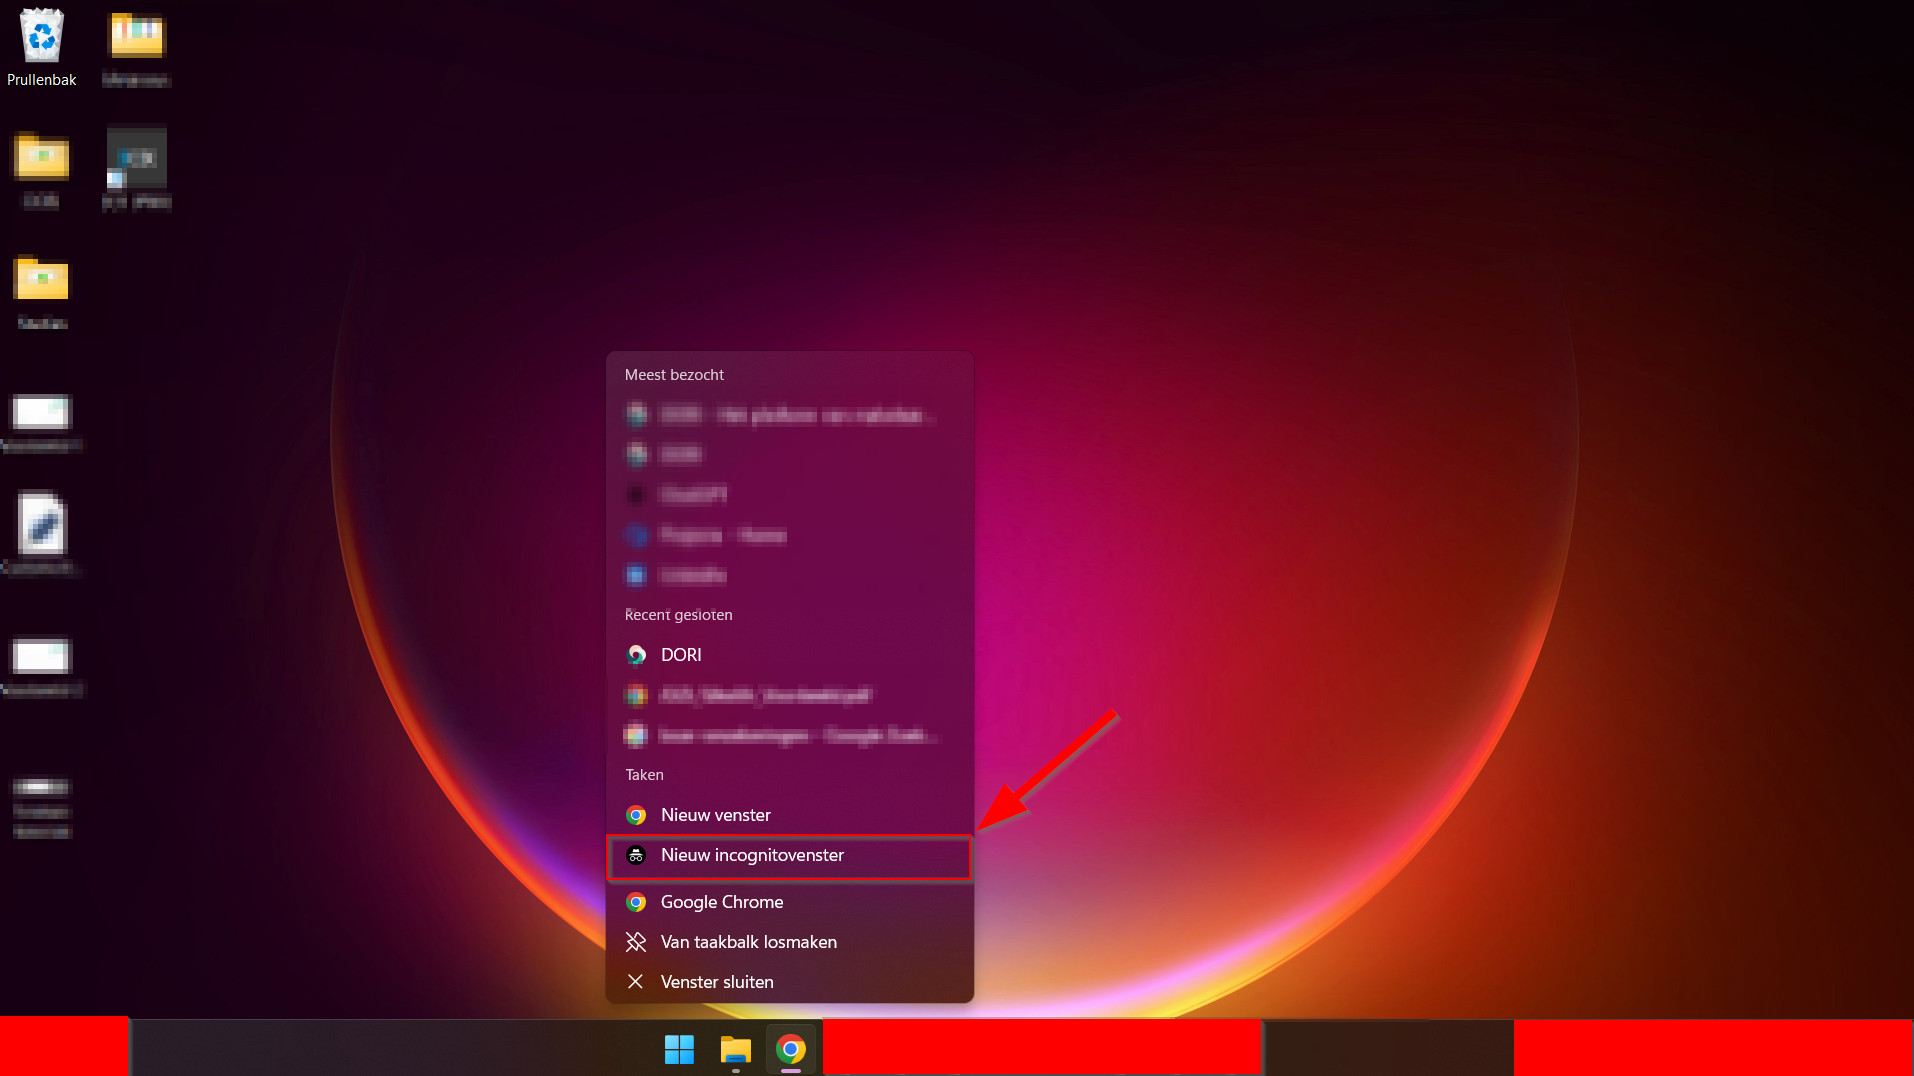Viewport: 1914px width, 1076px height.
Task: Select Van taakbalk losmaken
Action: tap(748, 942)
